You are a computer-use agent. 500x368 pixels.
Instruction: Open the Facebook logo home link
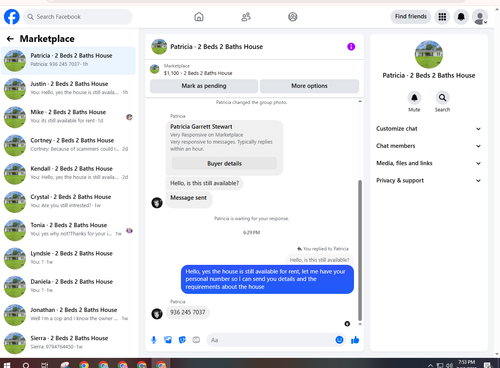click(x=12, y=17)
